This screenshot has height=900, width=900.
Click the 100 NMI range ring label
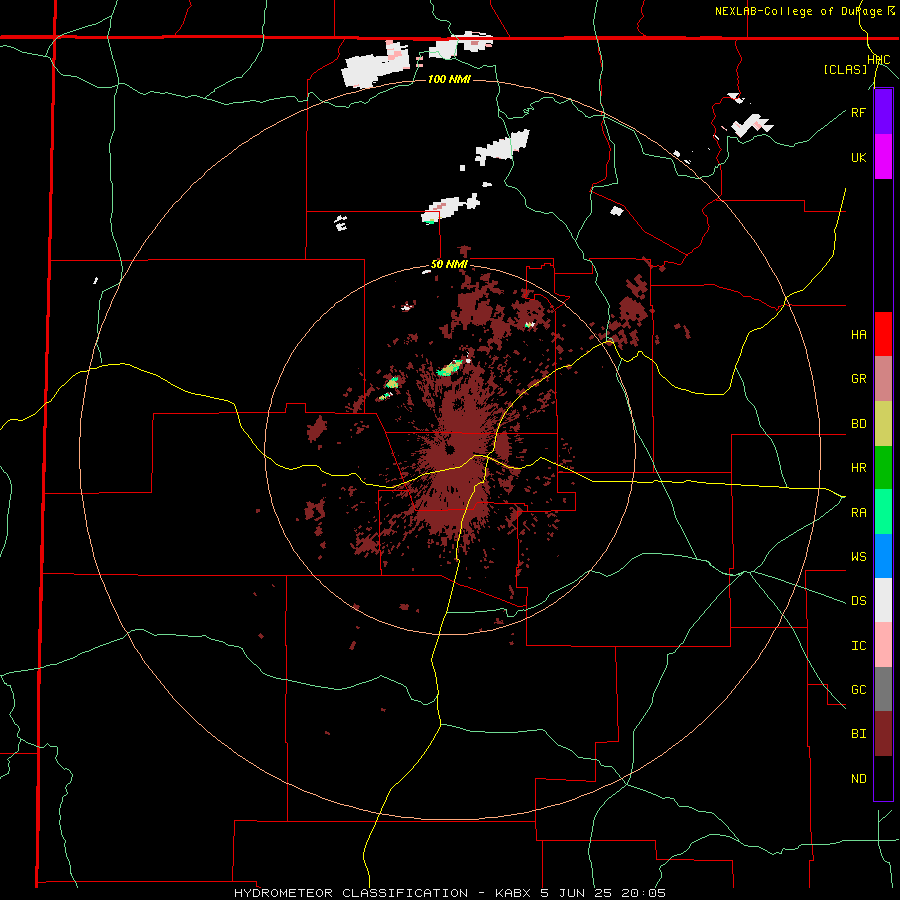coord(449,79)
